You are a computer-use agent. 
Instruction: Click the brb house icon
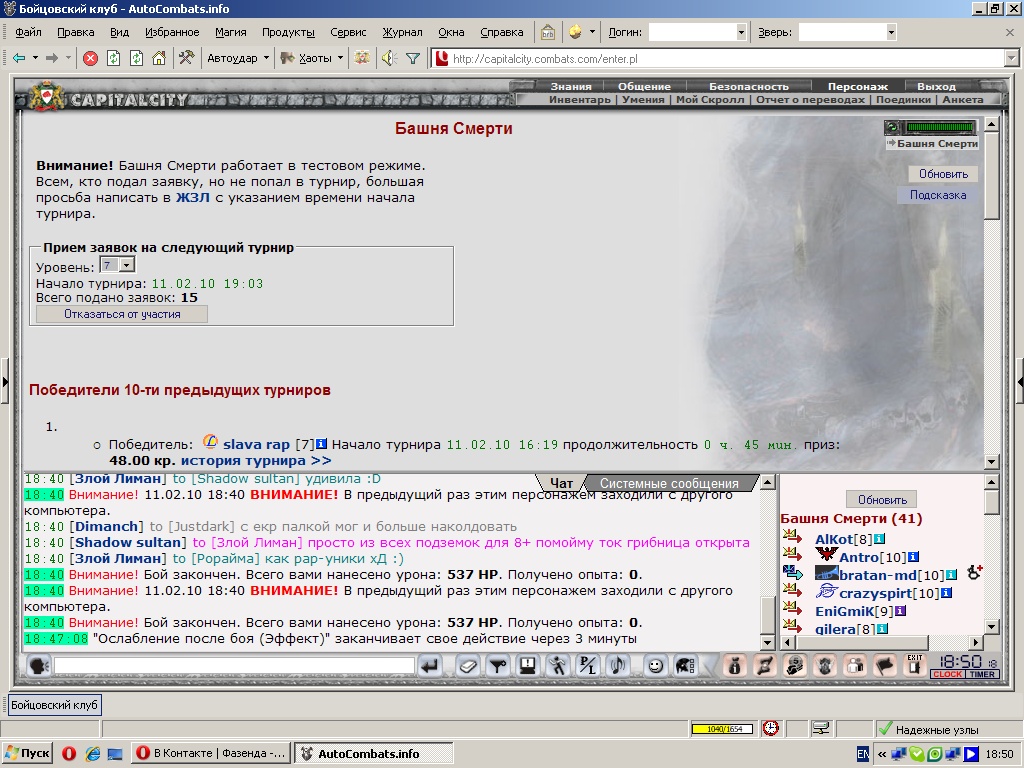(548, 32)
